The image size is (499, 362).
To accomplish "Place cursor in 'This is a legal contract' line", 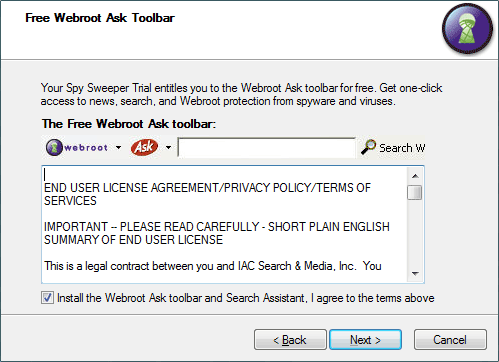I will 213,266.
